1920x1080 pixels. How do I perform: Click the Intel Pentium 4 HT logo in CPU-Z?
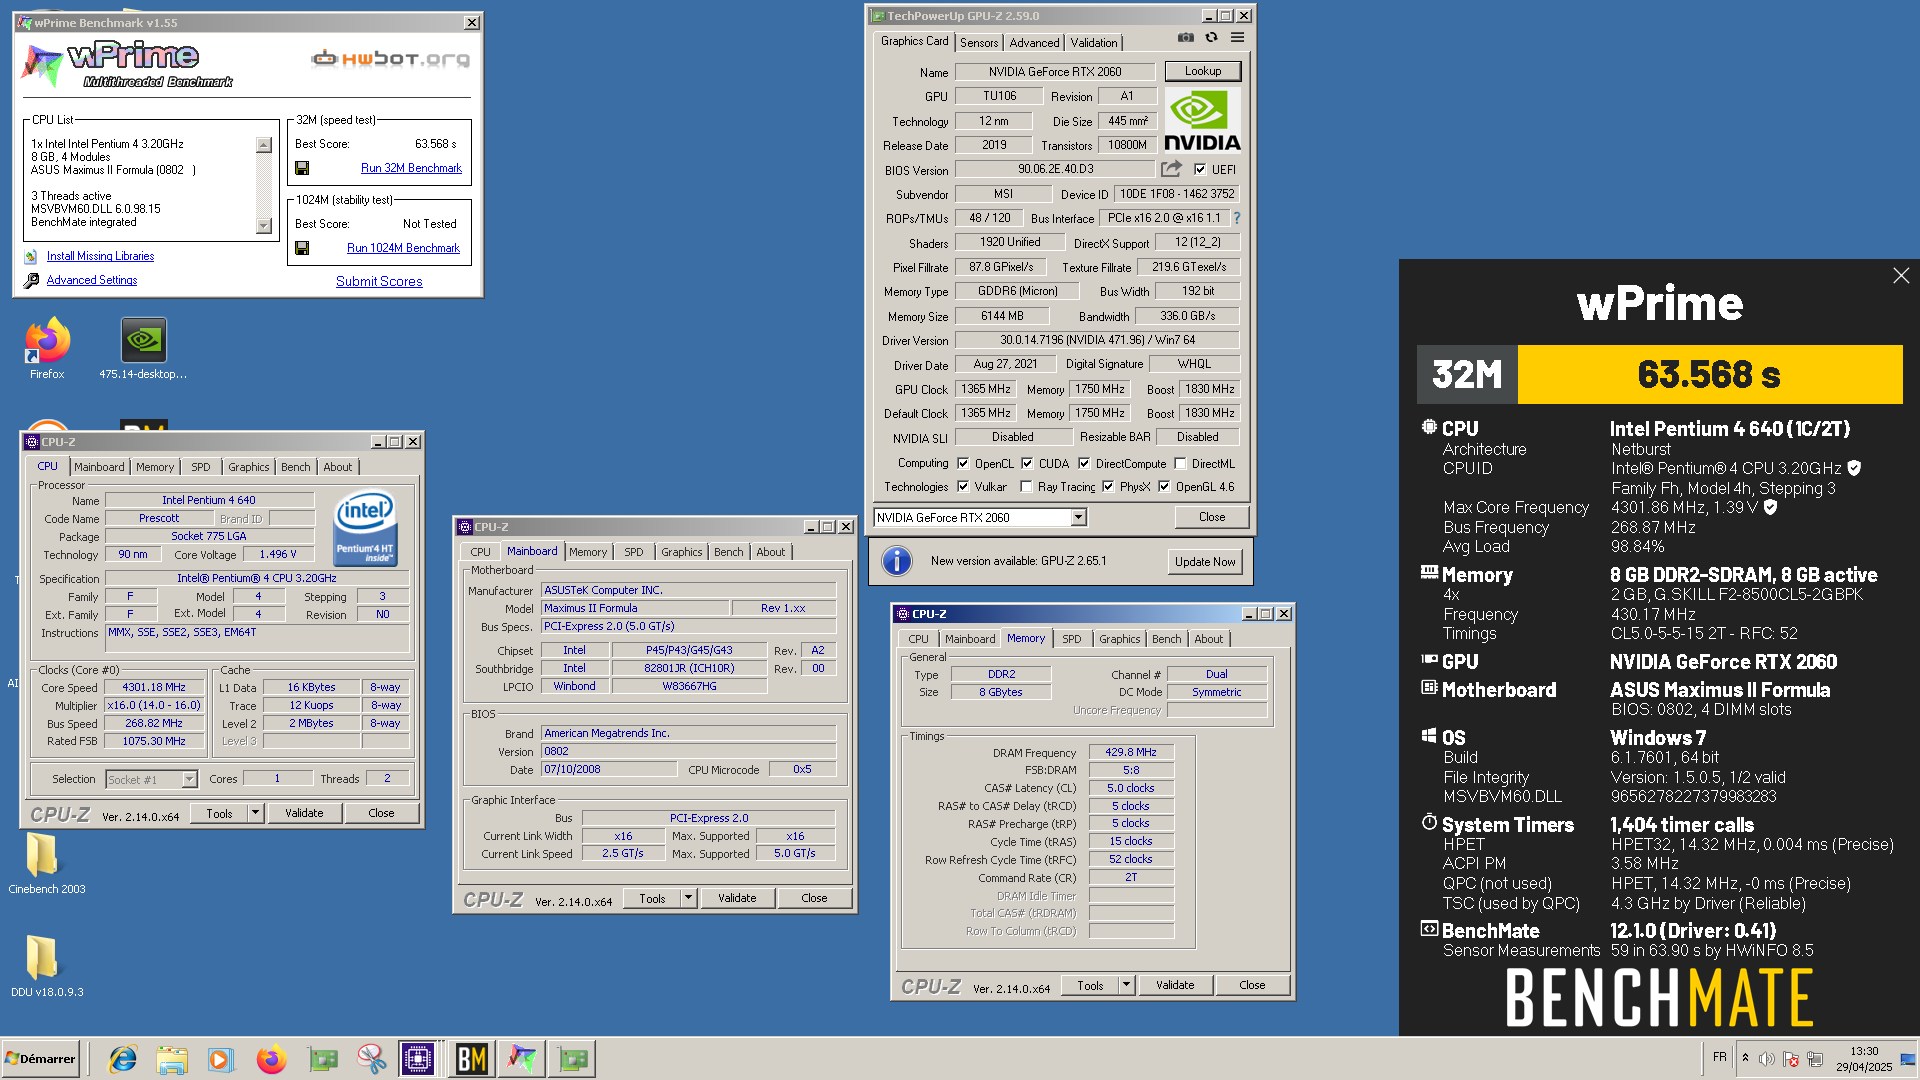pyautogui.click(x=365, y=527)
